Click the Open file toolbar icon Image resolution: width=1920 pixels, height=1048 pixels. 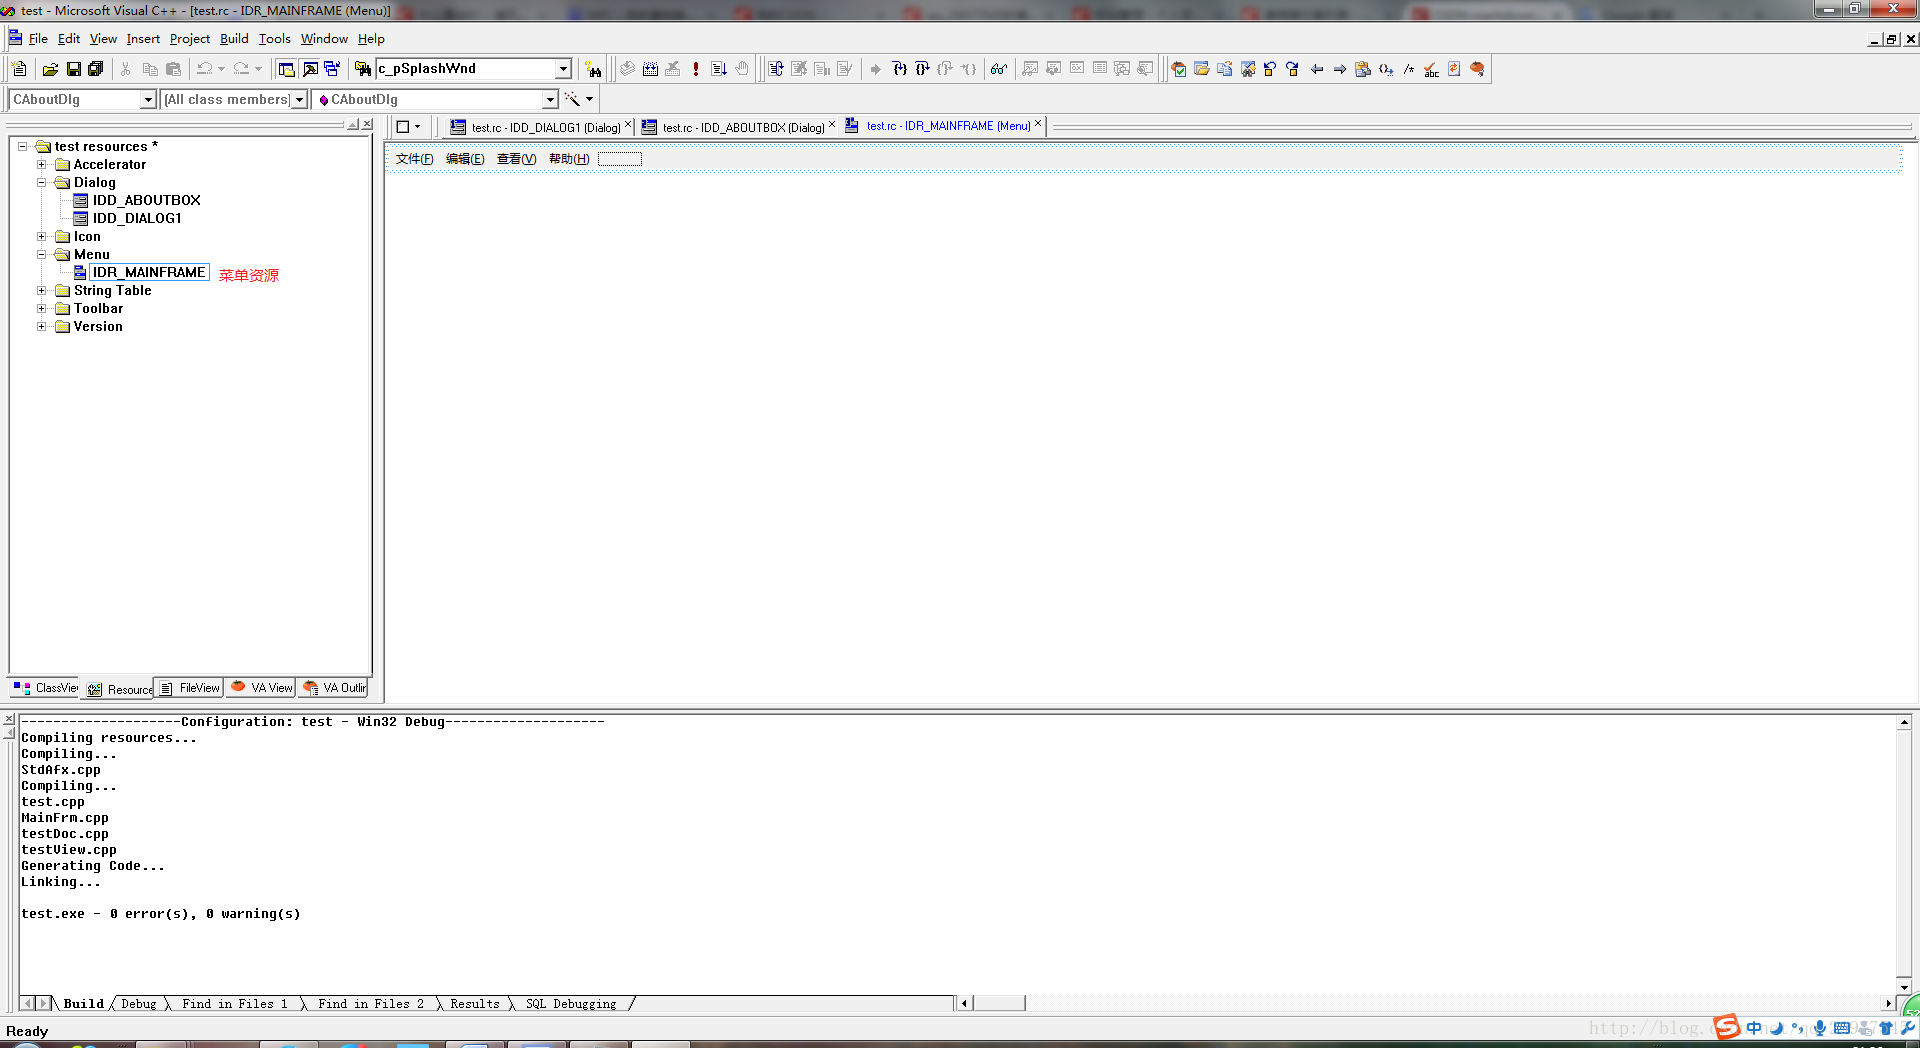[50, 69]
